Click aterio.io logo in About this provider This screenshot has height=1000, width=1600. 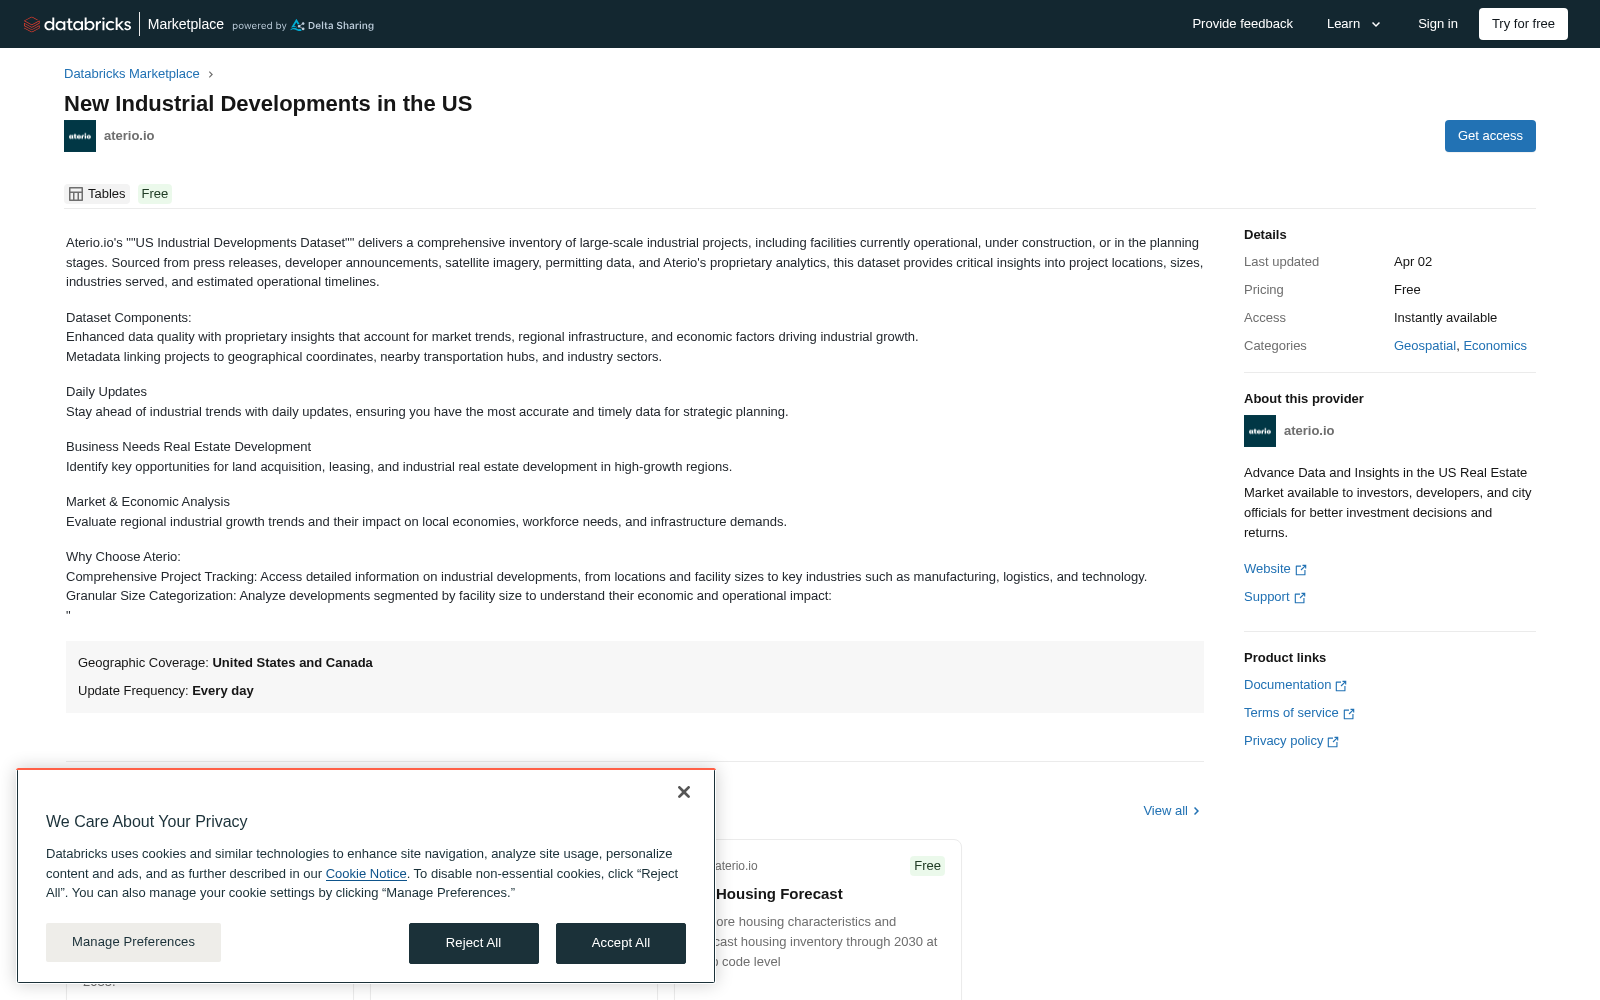pyautogui.click(x=1260, y=431)
